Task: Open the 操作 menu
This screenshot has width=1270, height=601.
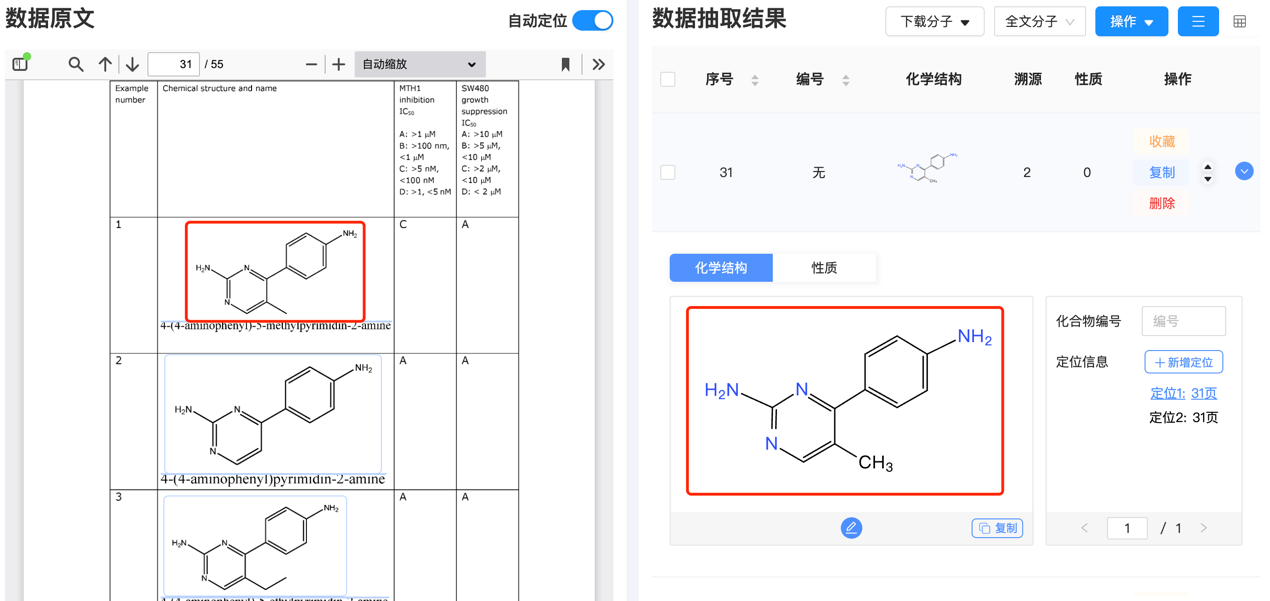Action: pos(1131,20)
